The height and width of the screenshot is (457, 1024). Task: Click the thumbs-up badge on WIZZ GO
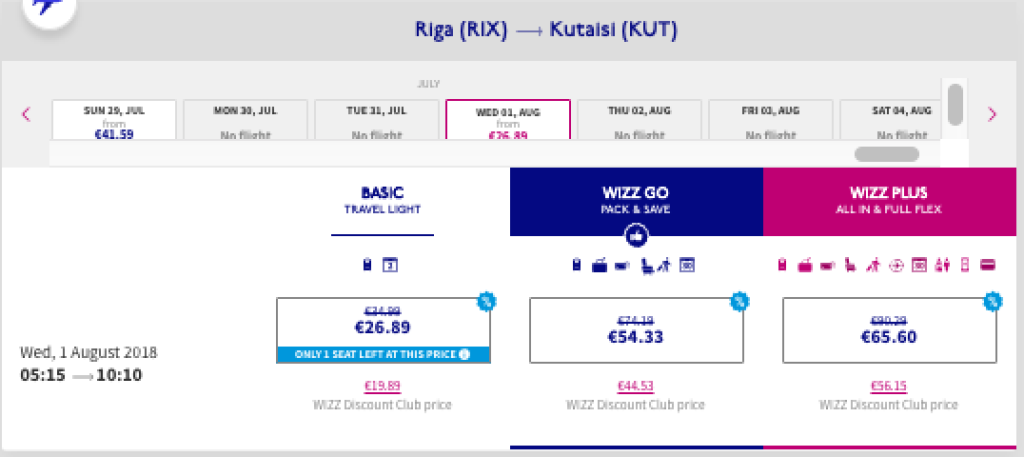[636, 235]
